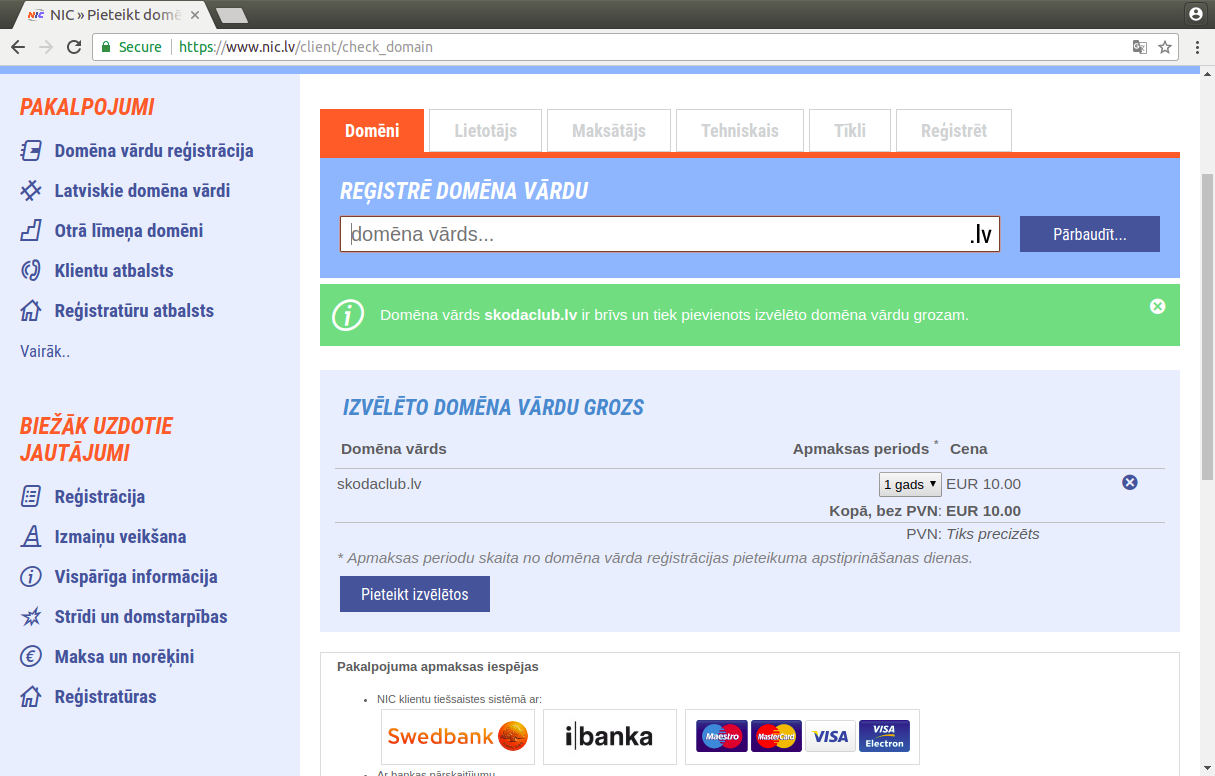The height and width of the screenshot is (776, 1215).
Task: Focus the domēna vārds input field
Action: click(x=670, y=234)
